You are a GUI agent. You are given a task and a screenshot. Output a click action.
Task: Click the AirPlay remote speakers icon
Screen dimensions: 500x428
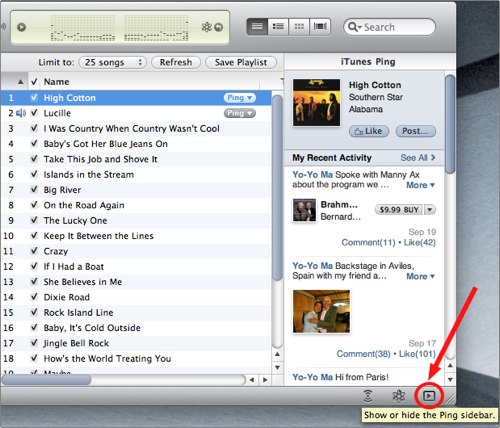tap(368, 396)
